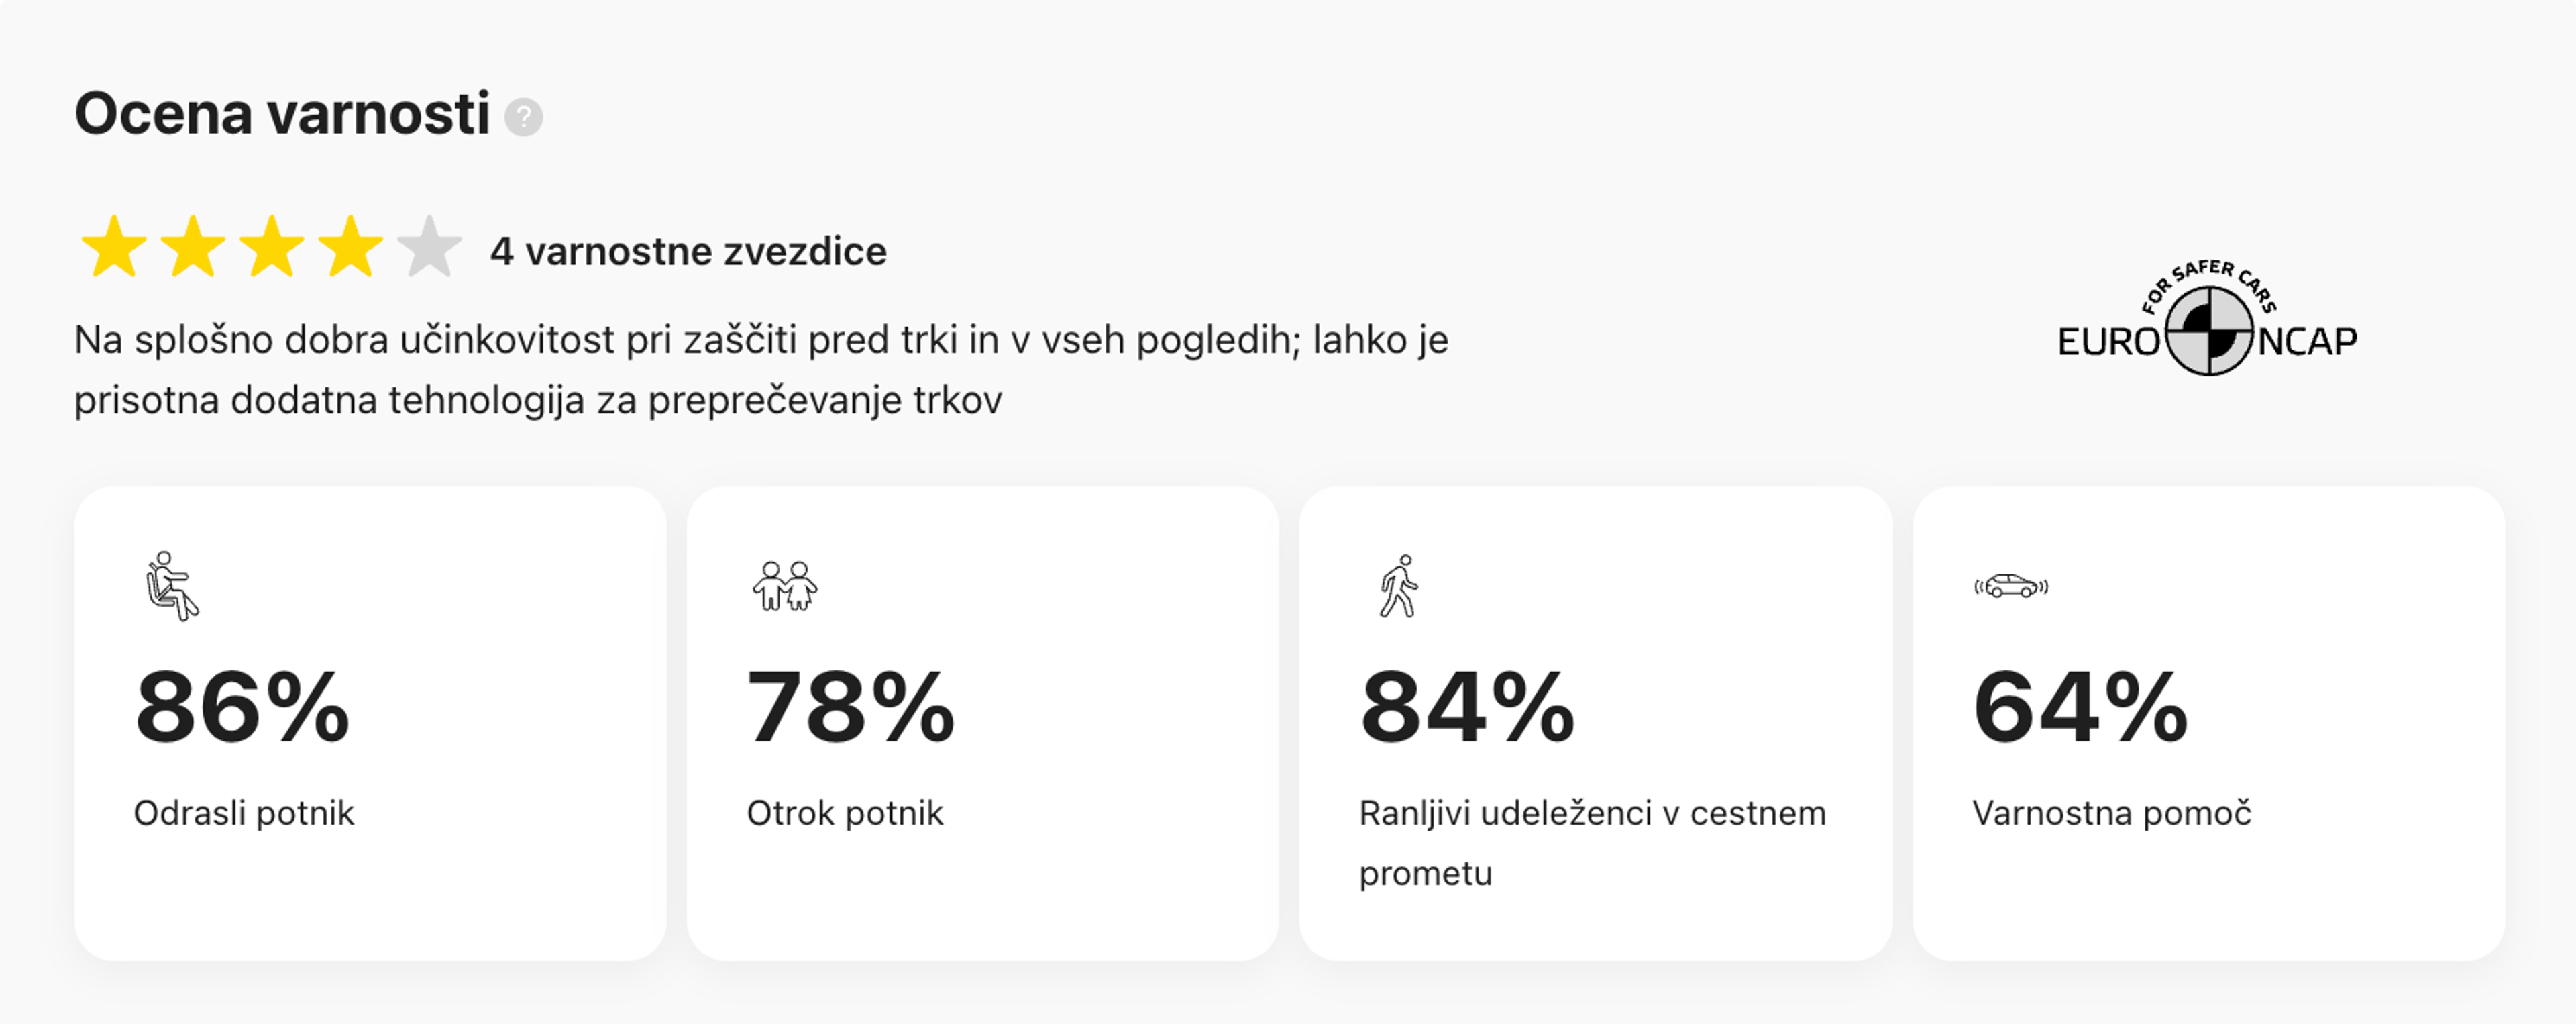
Task: Click the Ranljivi udeleženci v cestnem prometu label
Action: coord(1592,843)
